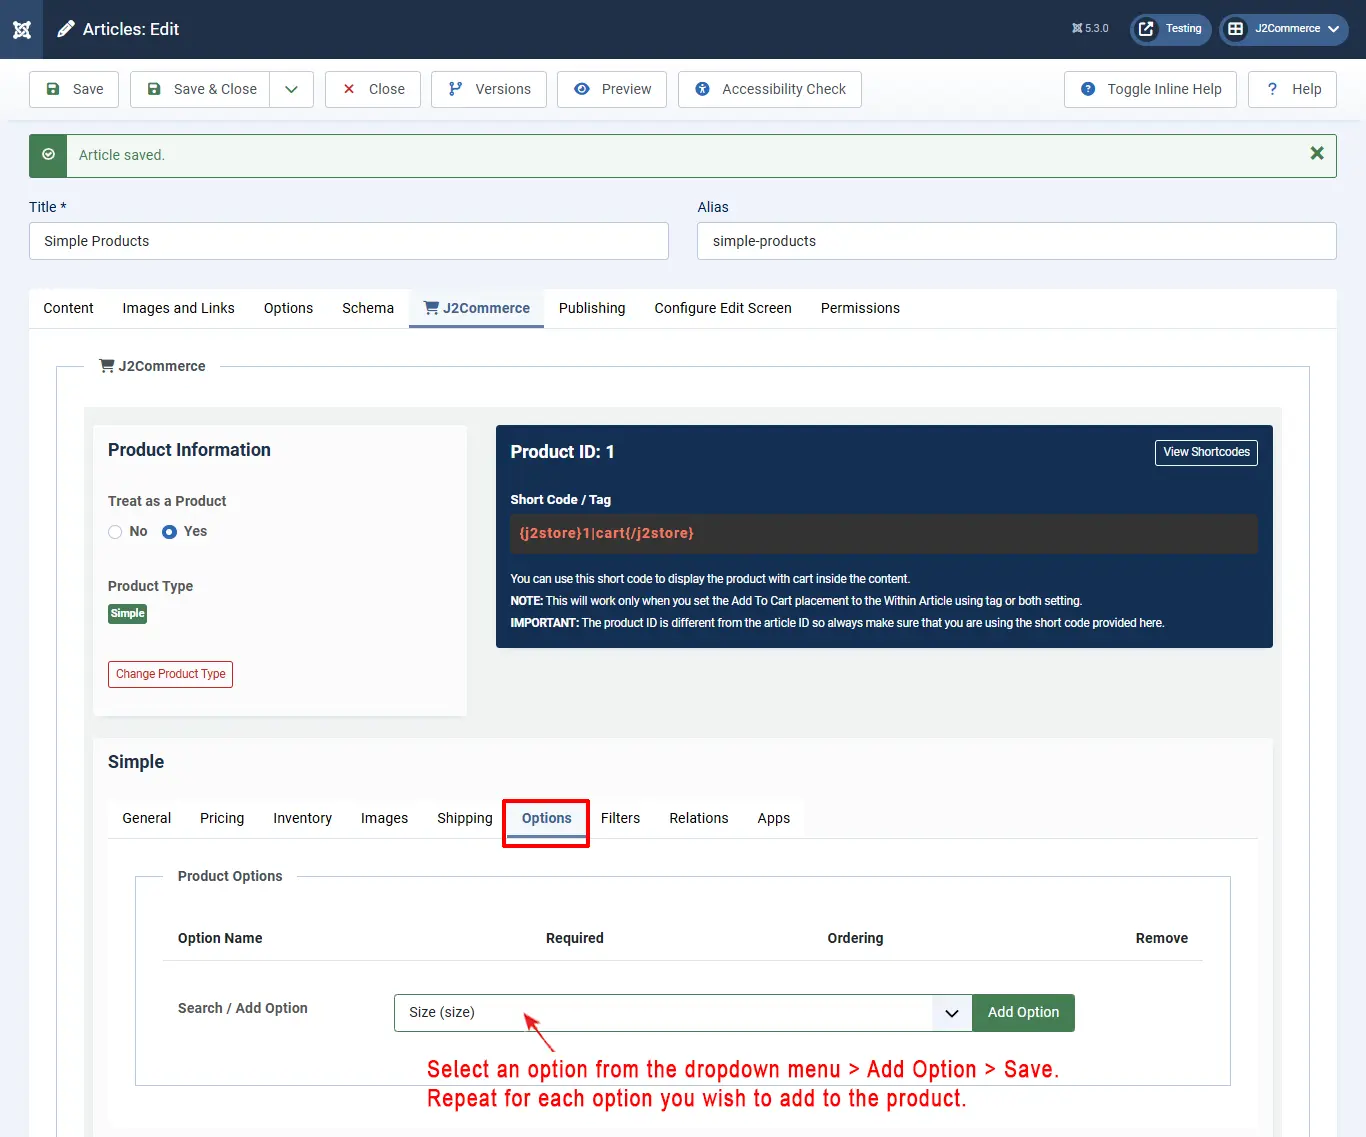Open the product Shipping tab
Screen dimensions: 1366x1137
(x=465, y=818)
